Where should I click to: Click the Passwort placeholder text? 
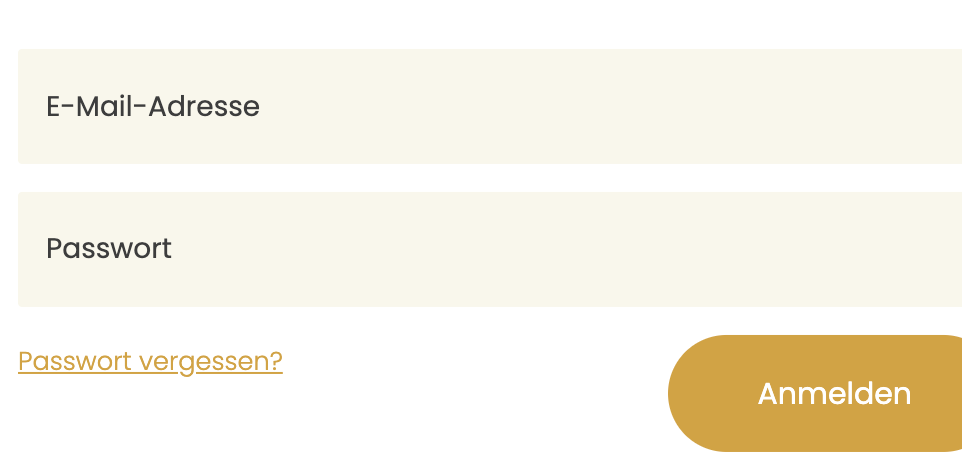coord(109,249)
